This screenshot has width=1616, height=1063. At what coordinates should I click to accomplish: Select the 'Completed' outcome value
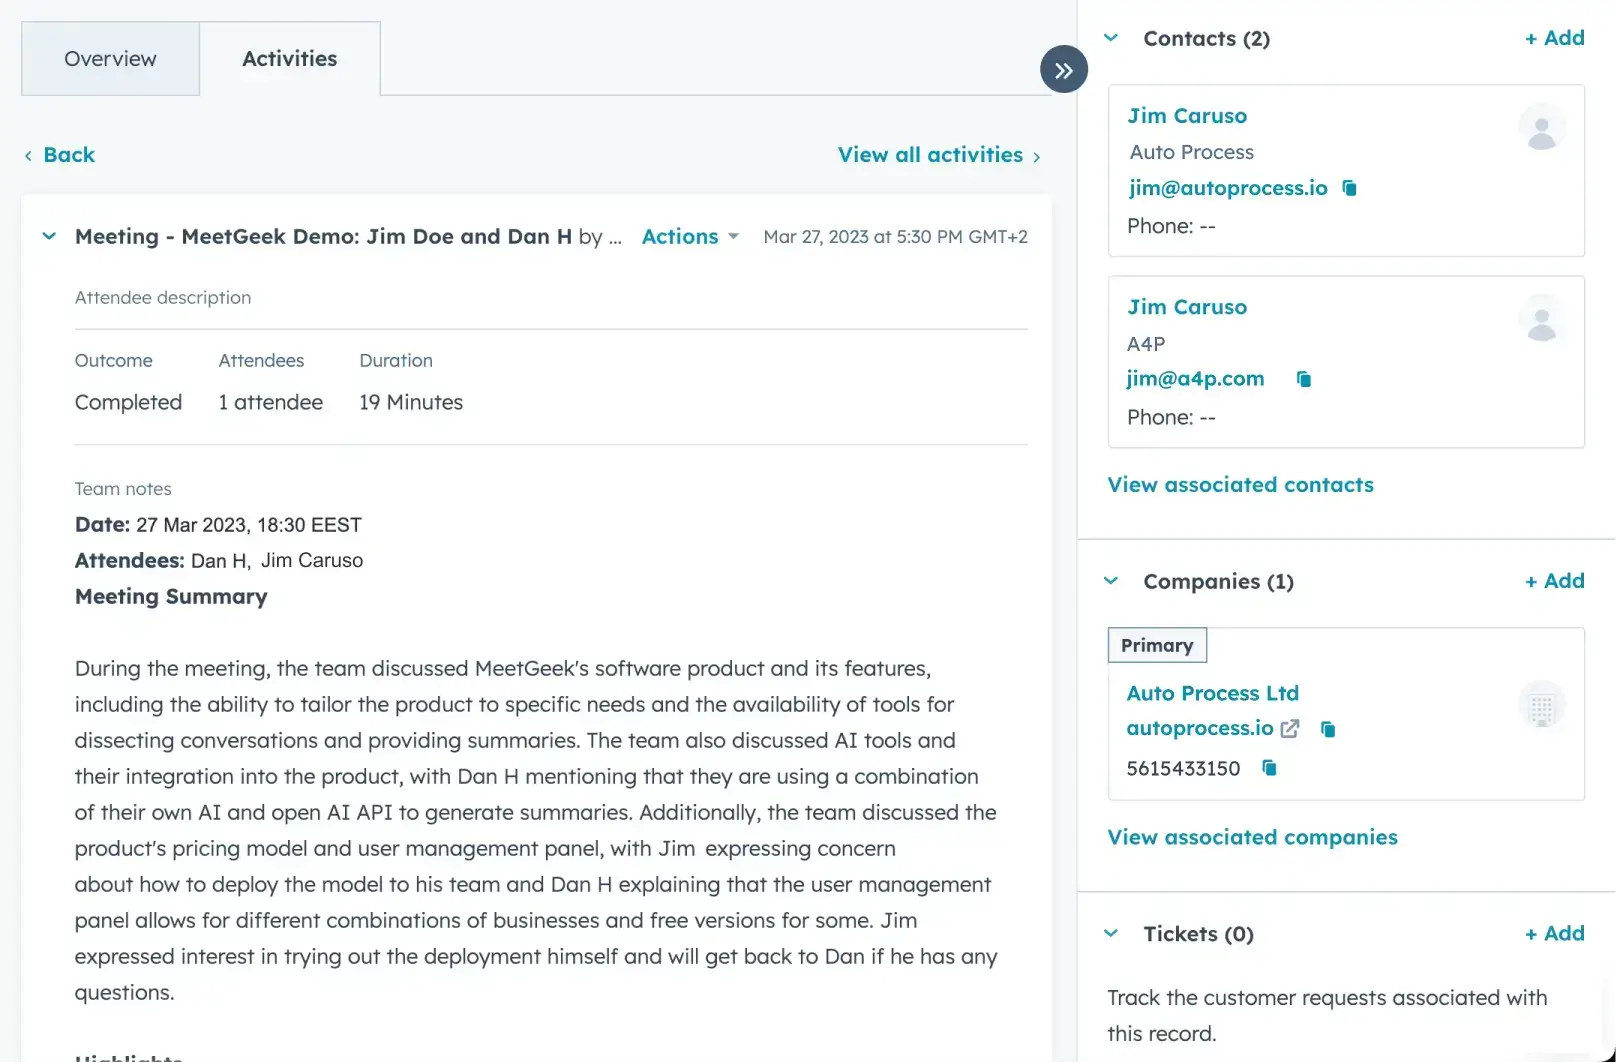coord(128,402)
